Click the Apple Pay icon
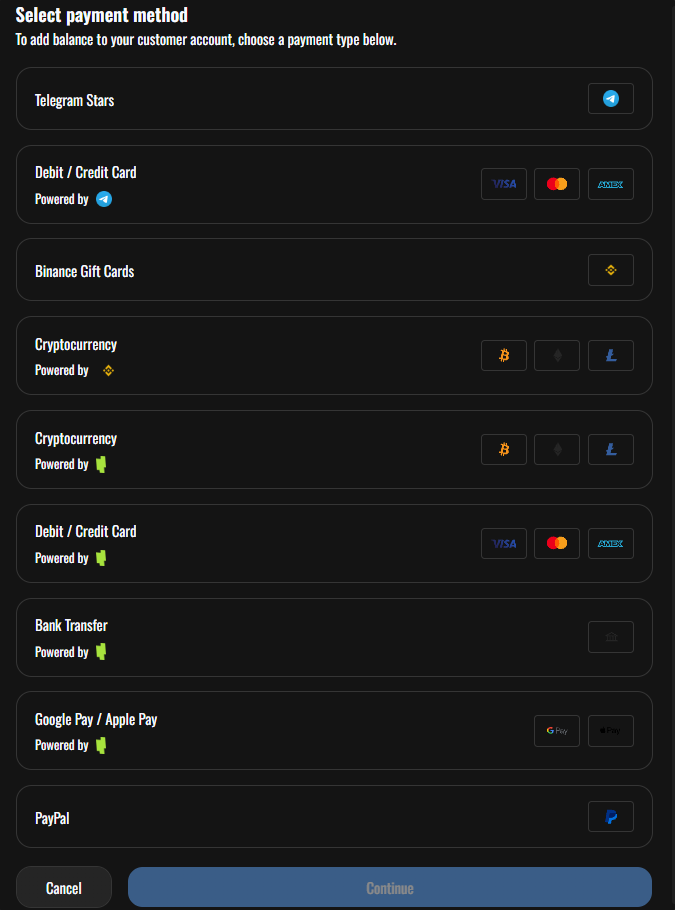Screen dimensions: 675x910 [x=610, y=731]
